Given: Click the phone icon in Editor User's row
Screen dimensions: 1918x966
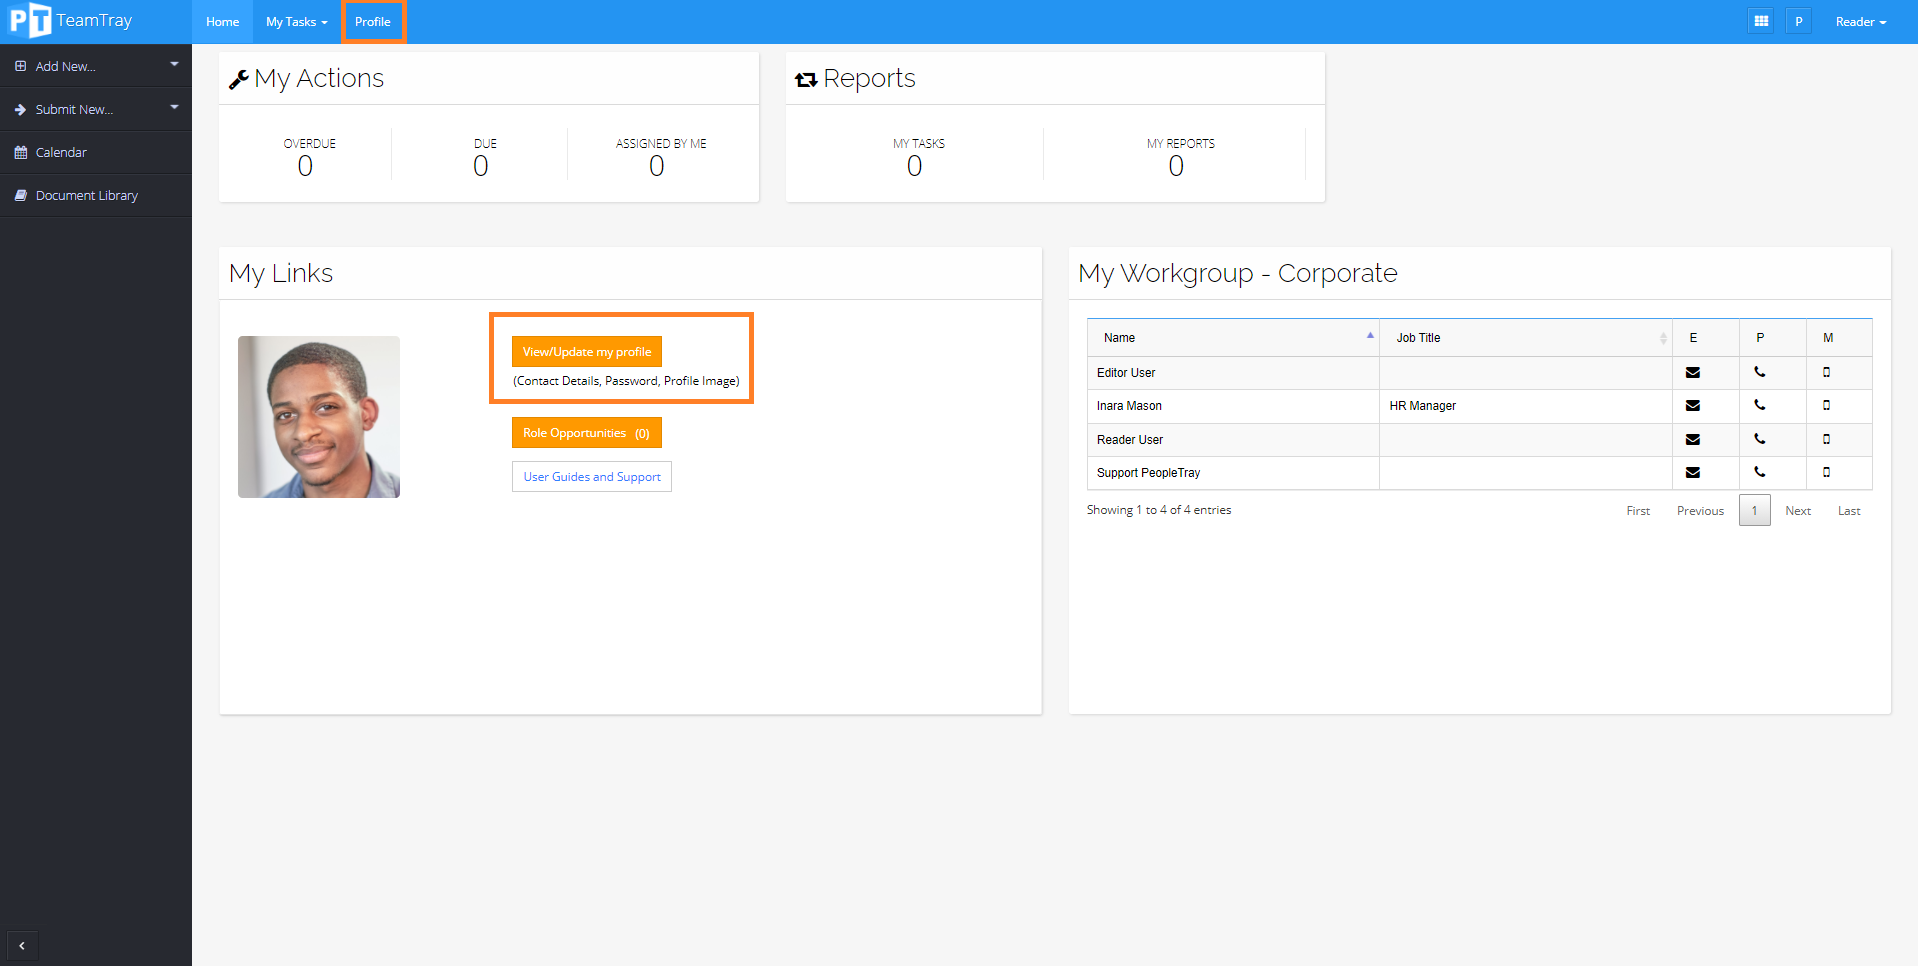Looking at the screenshot, I should (x=1759, y=372).
